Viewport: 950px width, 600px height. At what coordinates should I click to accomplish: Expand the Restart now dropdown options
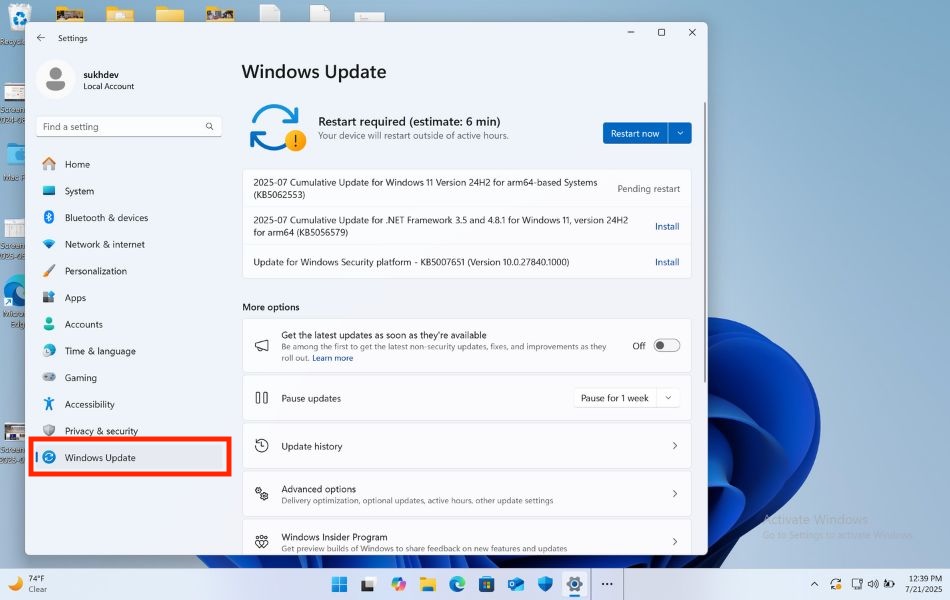pyautogui.click(x=680, y=132)
